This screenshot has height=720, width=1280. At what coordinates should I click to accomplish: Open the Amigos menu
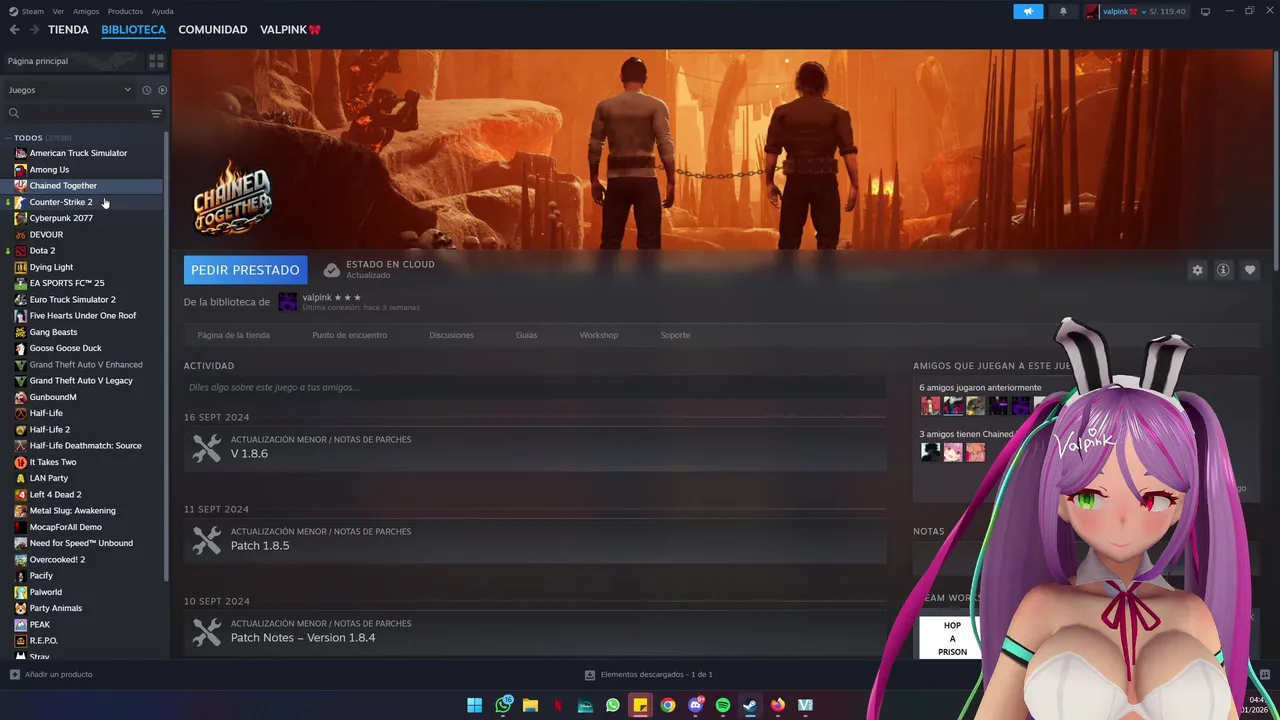[86, 11]
